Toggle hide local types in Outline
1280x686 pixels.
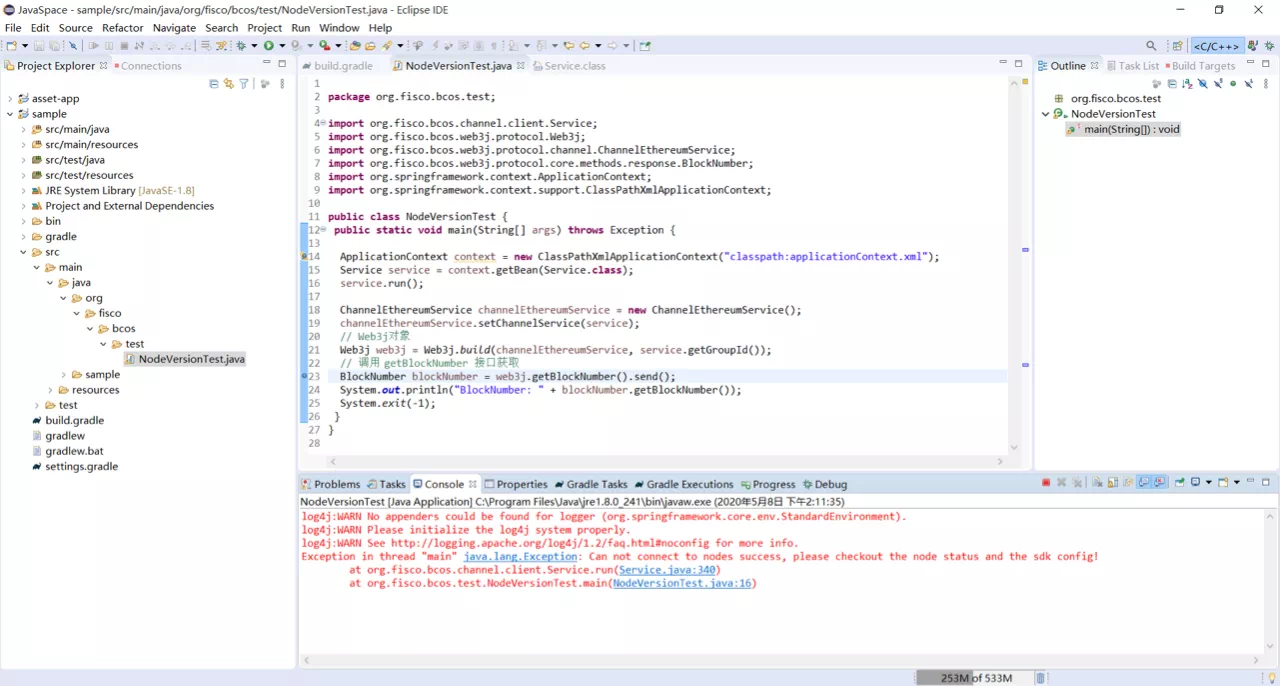(1249, 84)
